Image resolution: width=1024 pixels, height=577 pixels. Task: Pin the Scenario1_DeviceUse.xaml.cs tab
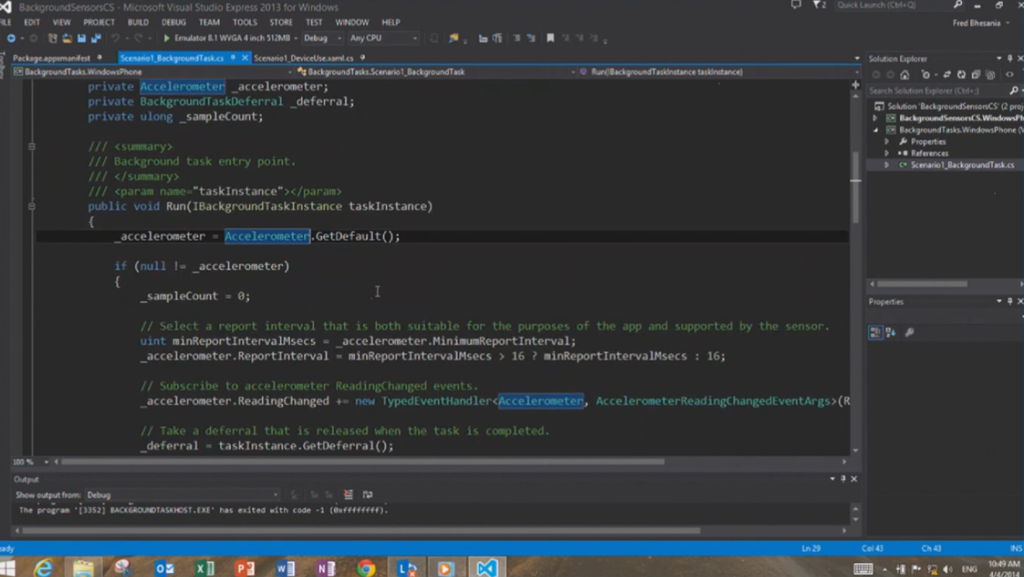point(362,57)
